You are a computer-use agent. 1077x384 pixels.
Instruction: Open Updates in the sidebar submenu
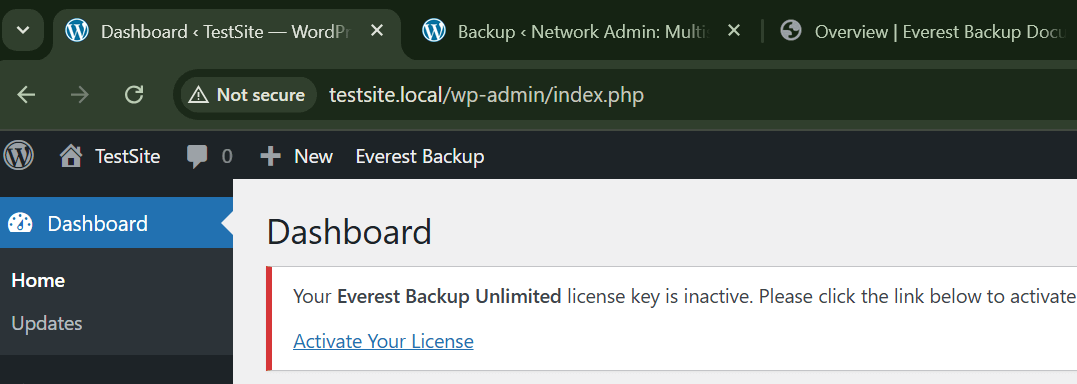tap(47, 323)
